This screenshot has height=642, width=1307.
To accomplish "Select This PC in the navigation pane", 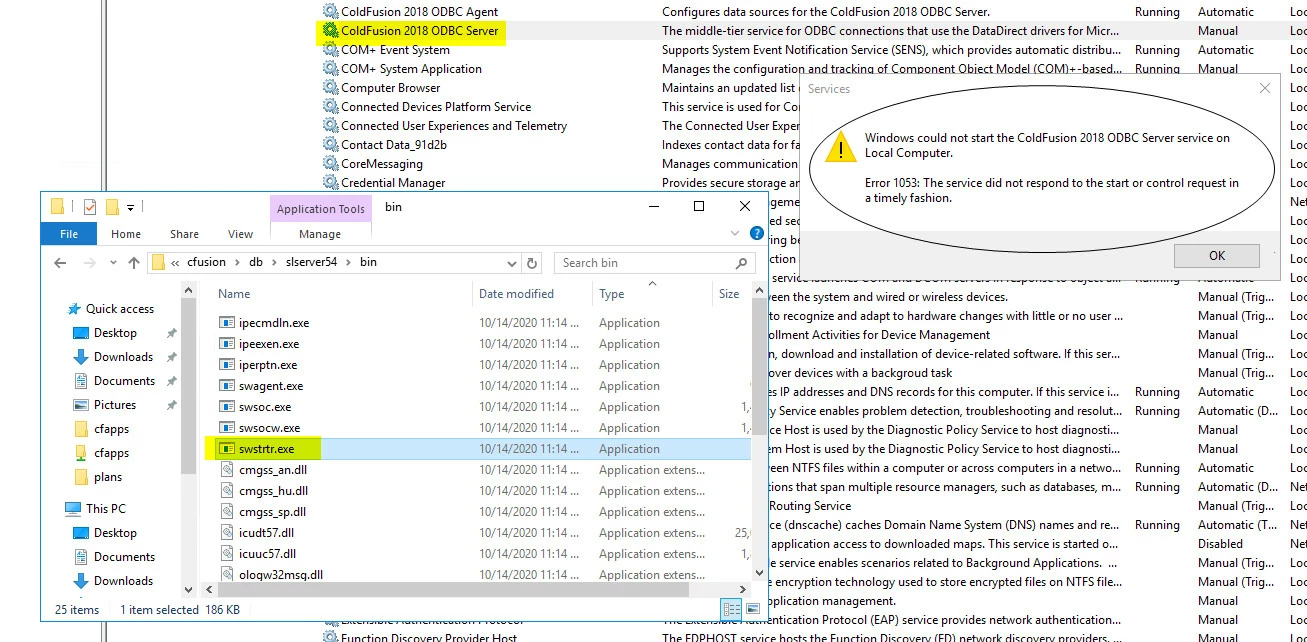I will point(105,508).
